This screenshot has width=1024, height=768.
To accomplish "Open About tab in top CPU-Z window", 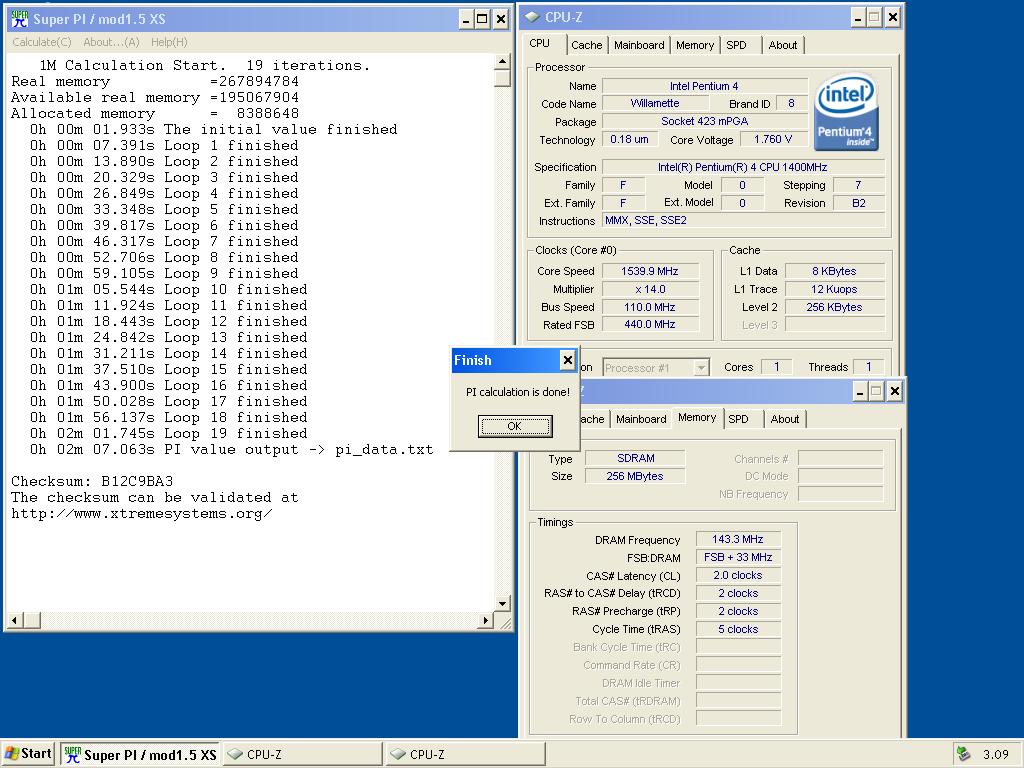I will (x=782, y=45).
